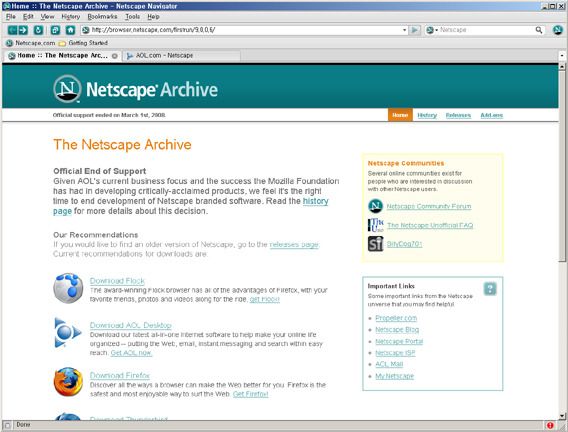Click the toolbar icon left of Home
The image size is (568, 432).
55,30
